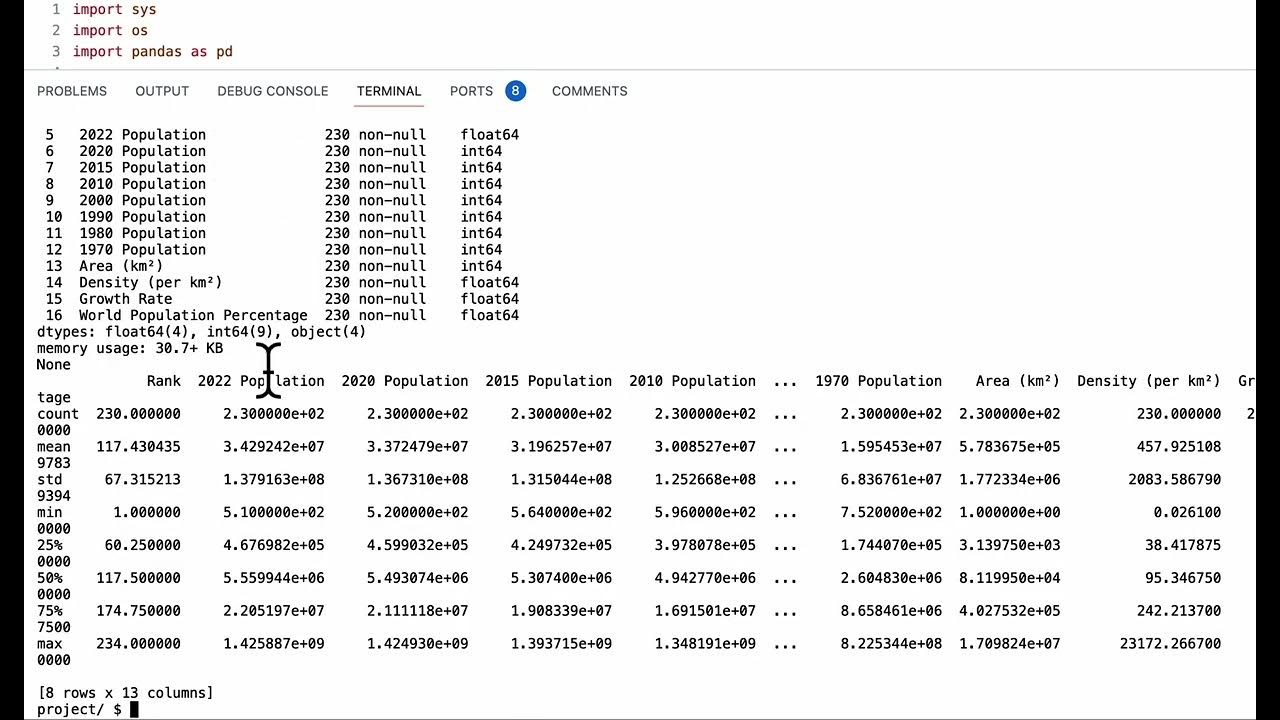Click std area value 1.772334e+06
Viewport: 1280px width, 720px height.
coord(1009,480)
